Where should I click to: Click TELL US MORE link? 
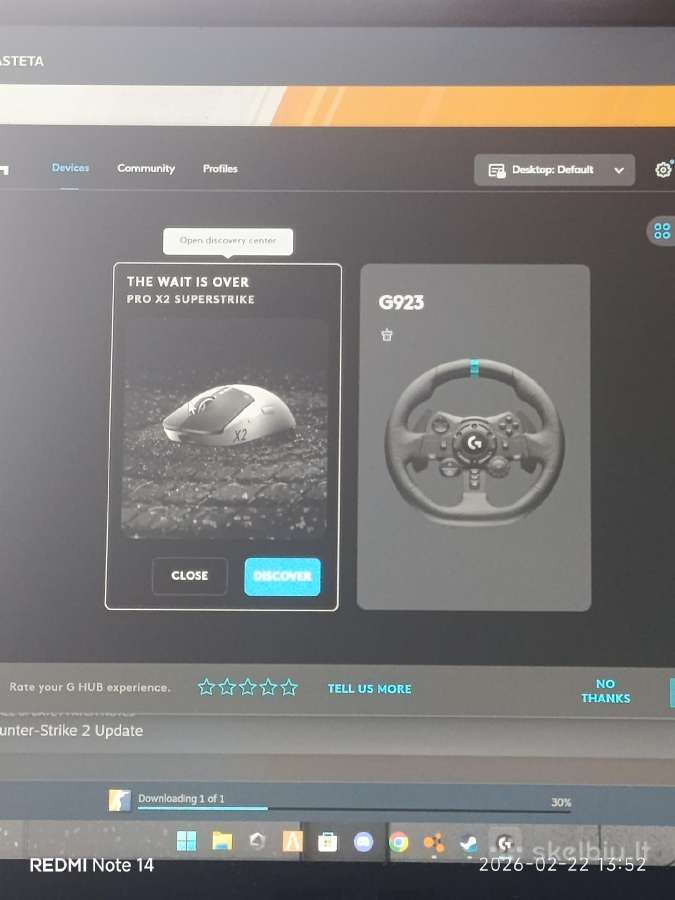pos(369,689)
